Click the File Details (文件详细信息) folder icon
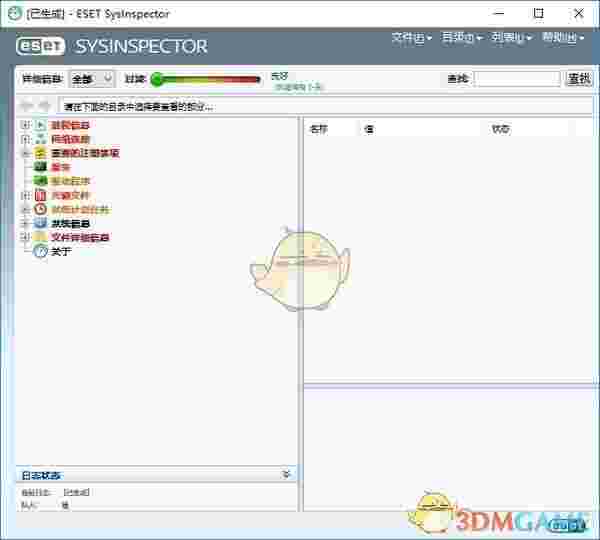The height and width of the screenshot is (540, 600). [x=40, y=237]
